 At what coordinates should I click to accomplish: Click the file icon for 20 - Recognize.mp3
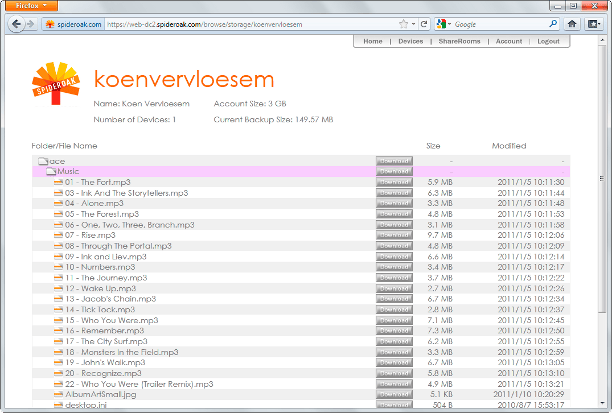[58, 373]
